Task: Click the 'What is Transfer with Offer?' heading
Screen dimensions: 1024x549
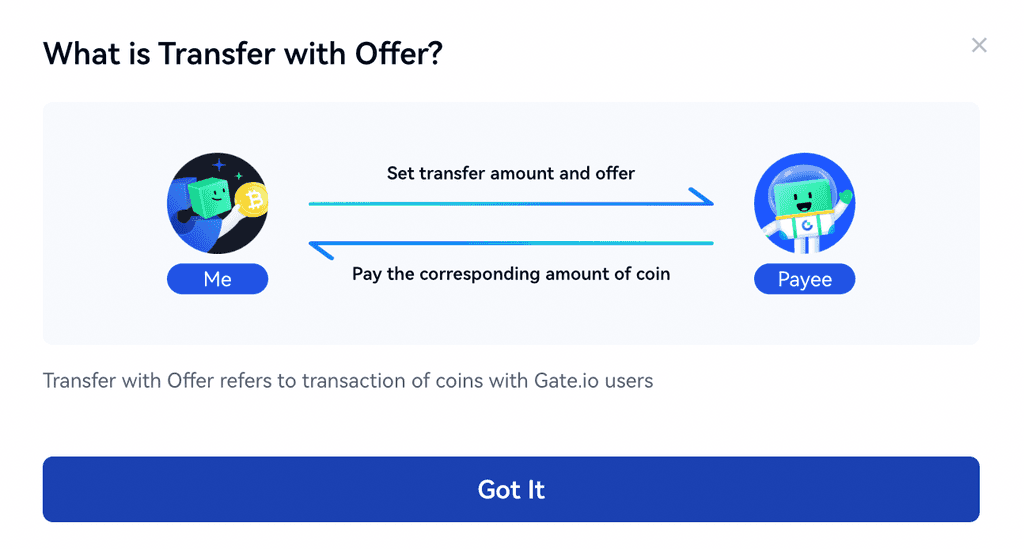Action: (x=243, y=54)
